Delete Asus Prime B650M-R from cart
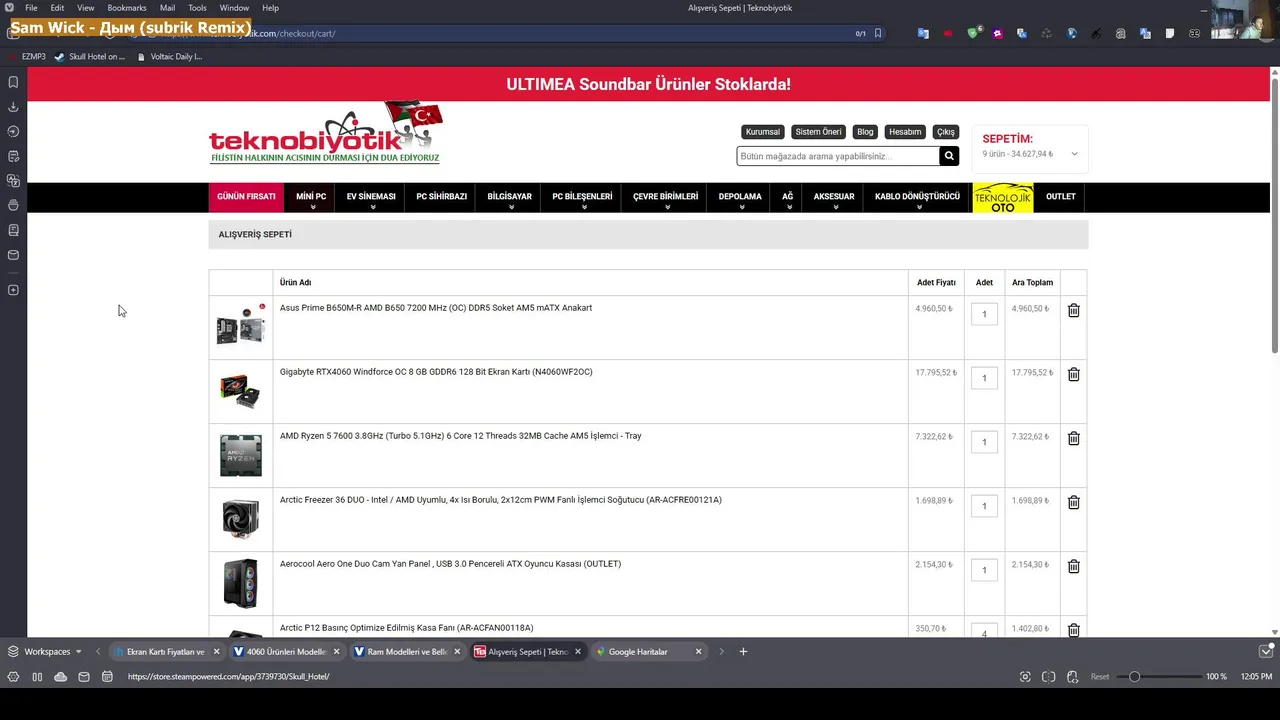The height and width of the screenshot is (720, 1280). pyautogui.click(x=1073, y=310)
